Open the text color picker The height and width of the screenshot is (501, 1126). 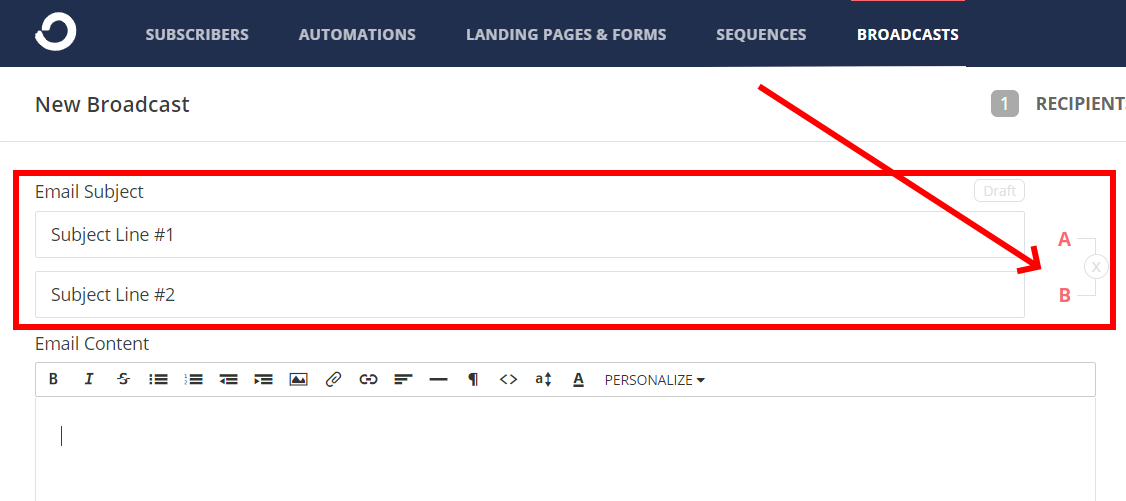pyautogui.click(x=578, y=380)
